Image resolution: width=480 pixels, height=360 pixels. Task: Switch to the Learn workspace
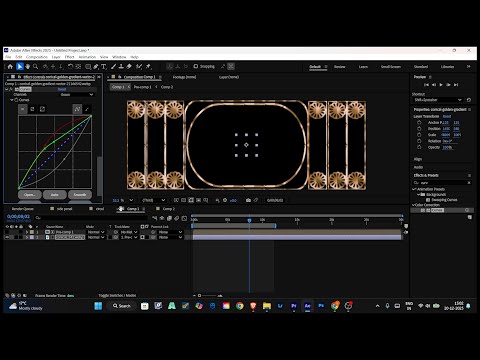tap(363, 67)
